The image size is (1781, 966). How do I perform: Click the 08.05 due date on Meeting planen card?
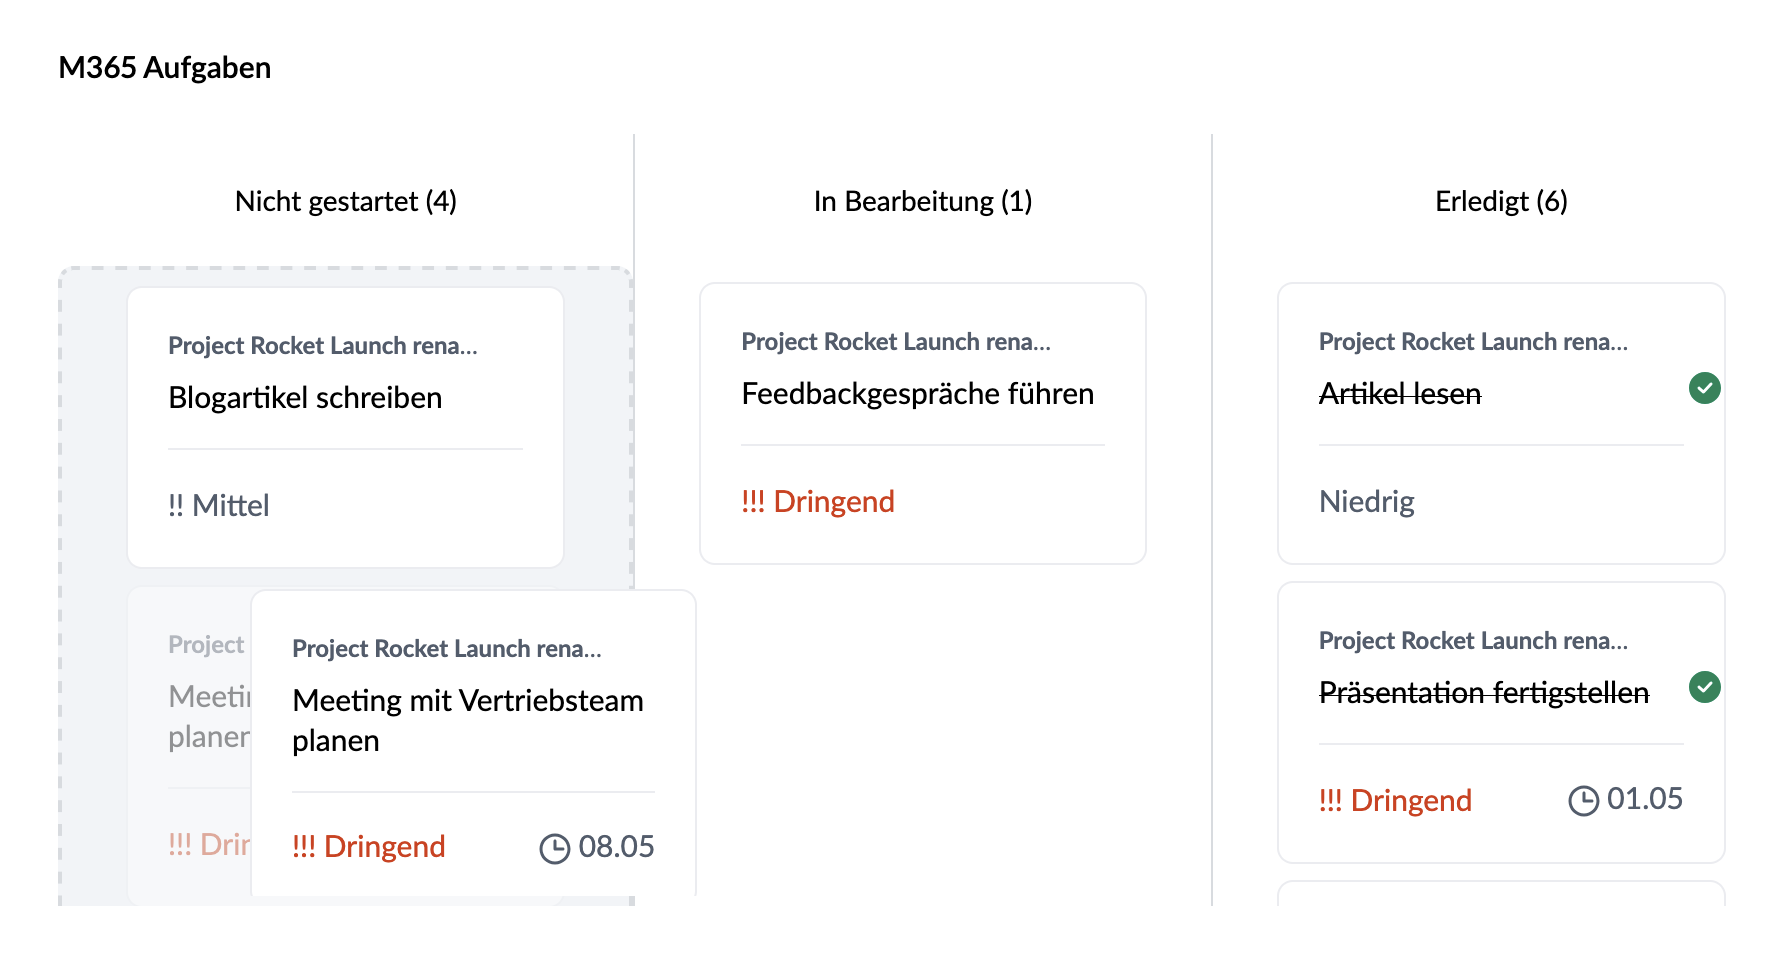click(x=616, y=846)
